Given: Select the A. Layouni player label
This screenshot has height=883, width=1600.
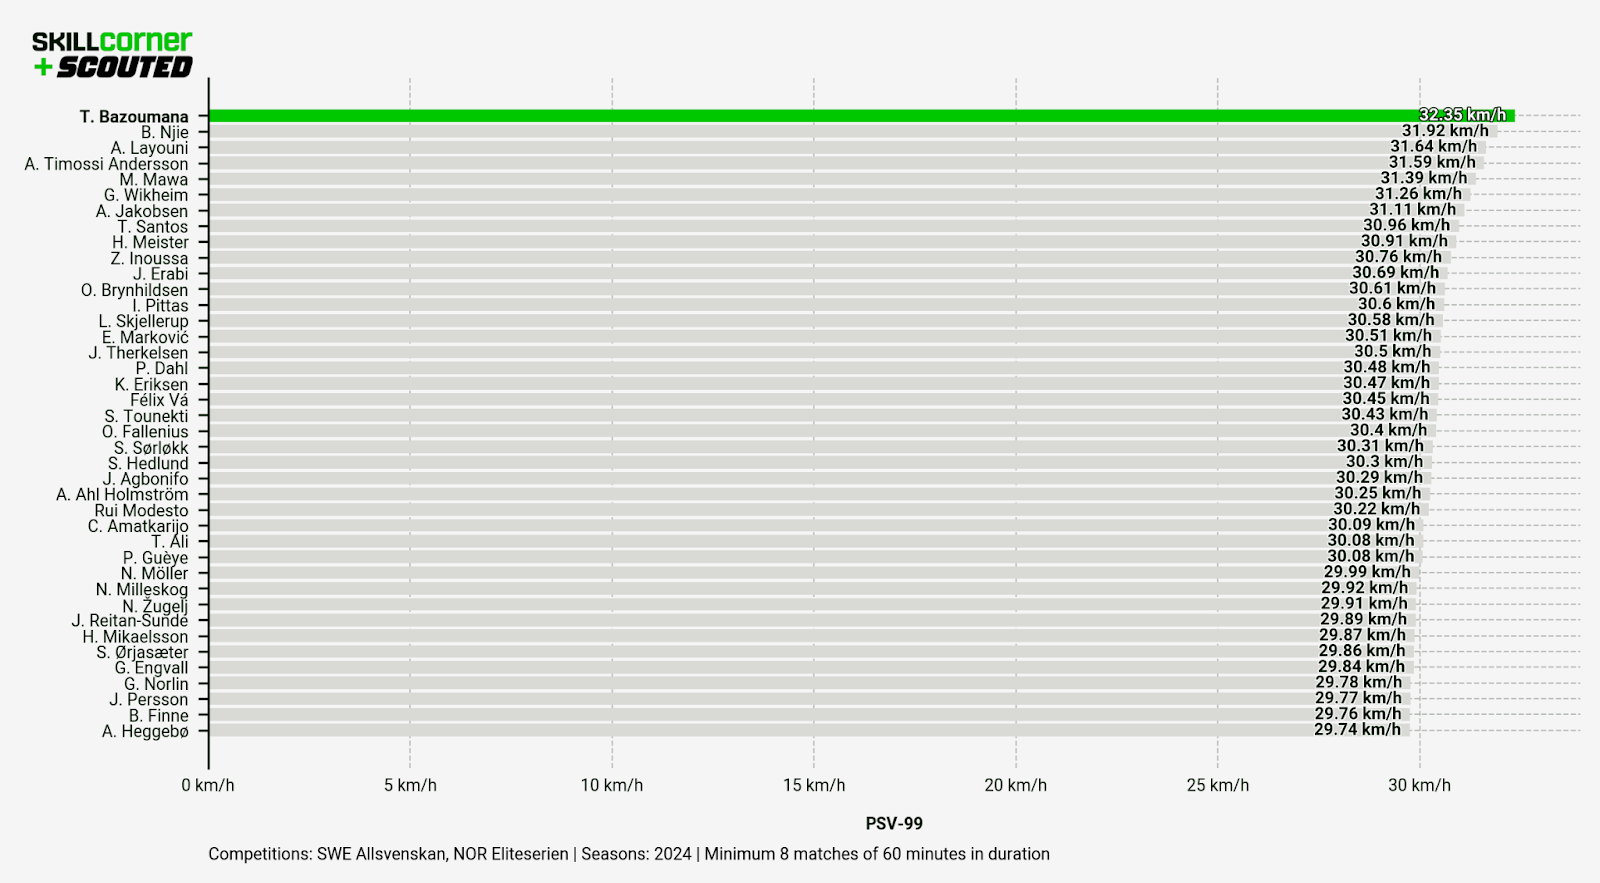Looking at the screenshot, I should click(x=149, y=148).
